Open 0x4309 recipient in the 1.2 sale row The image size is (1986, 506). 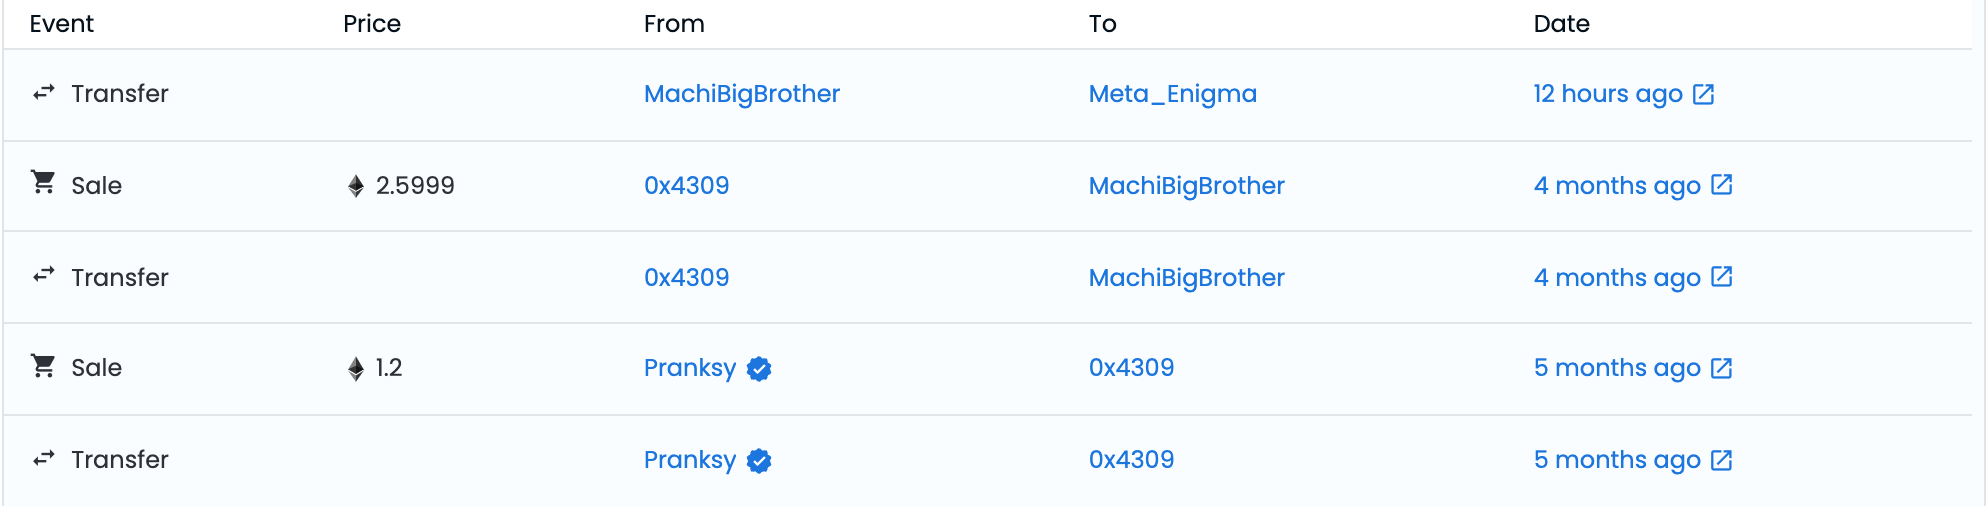[1131, 368]
